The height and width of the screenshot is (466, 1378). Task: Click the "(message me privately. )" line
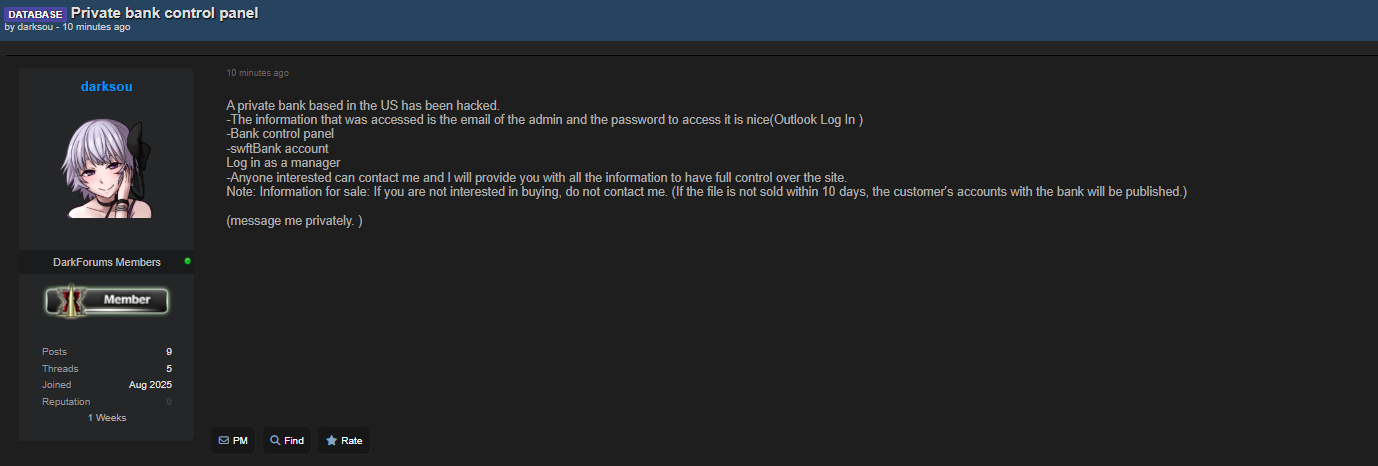click(x=294, y=220)
